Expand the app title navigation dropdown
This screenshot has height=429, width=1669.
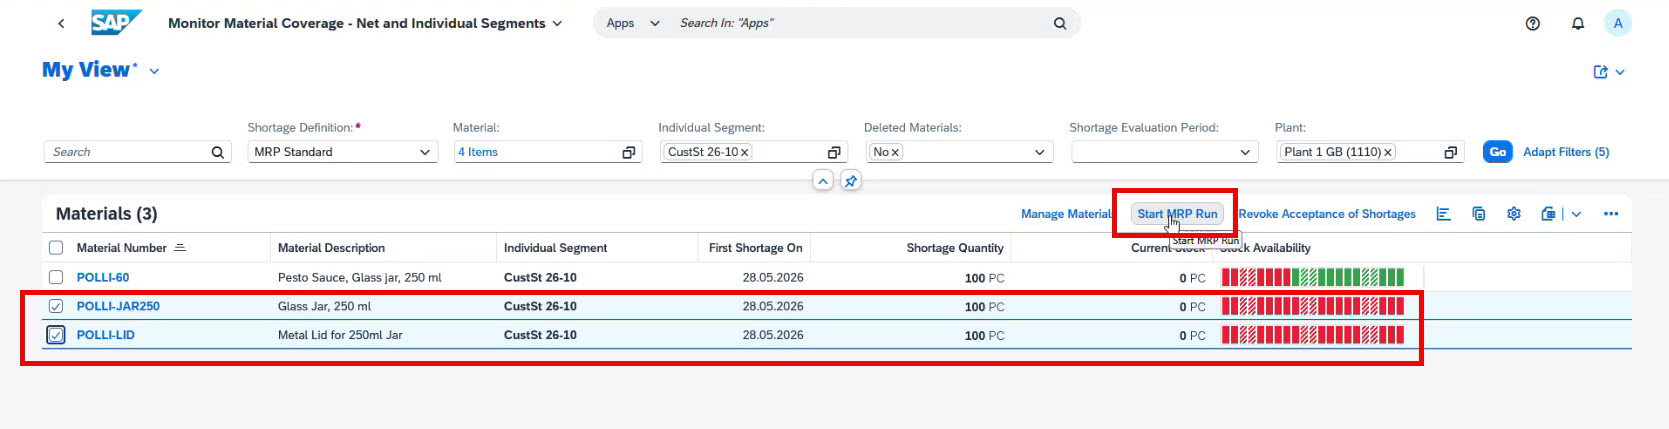(x=557, y=24)
